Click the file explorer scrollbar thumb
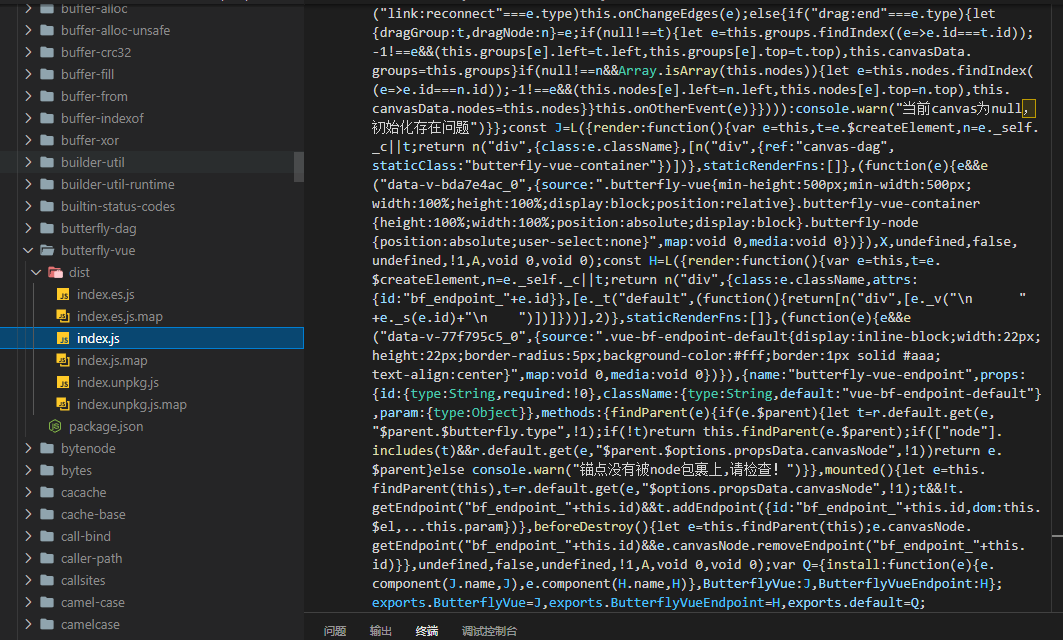Image resolution: width=1063 pixels, height=640 pixels. click(x=298, y=167)
